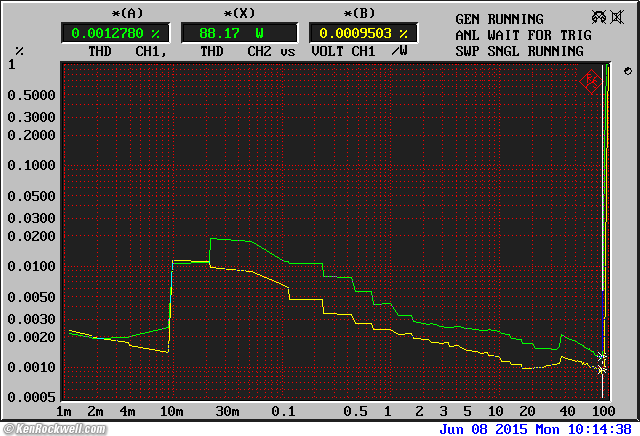Click the *(B) cursor label
Image resolution: width=640 pixels, height=436 pixels.
point(357,13)
